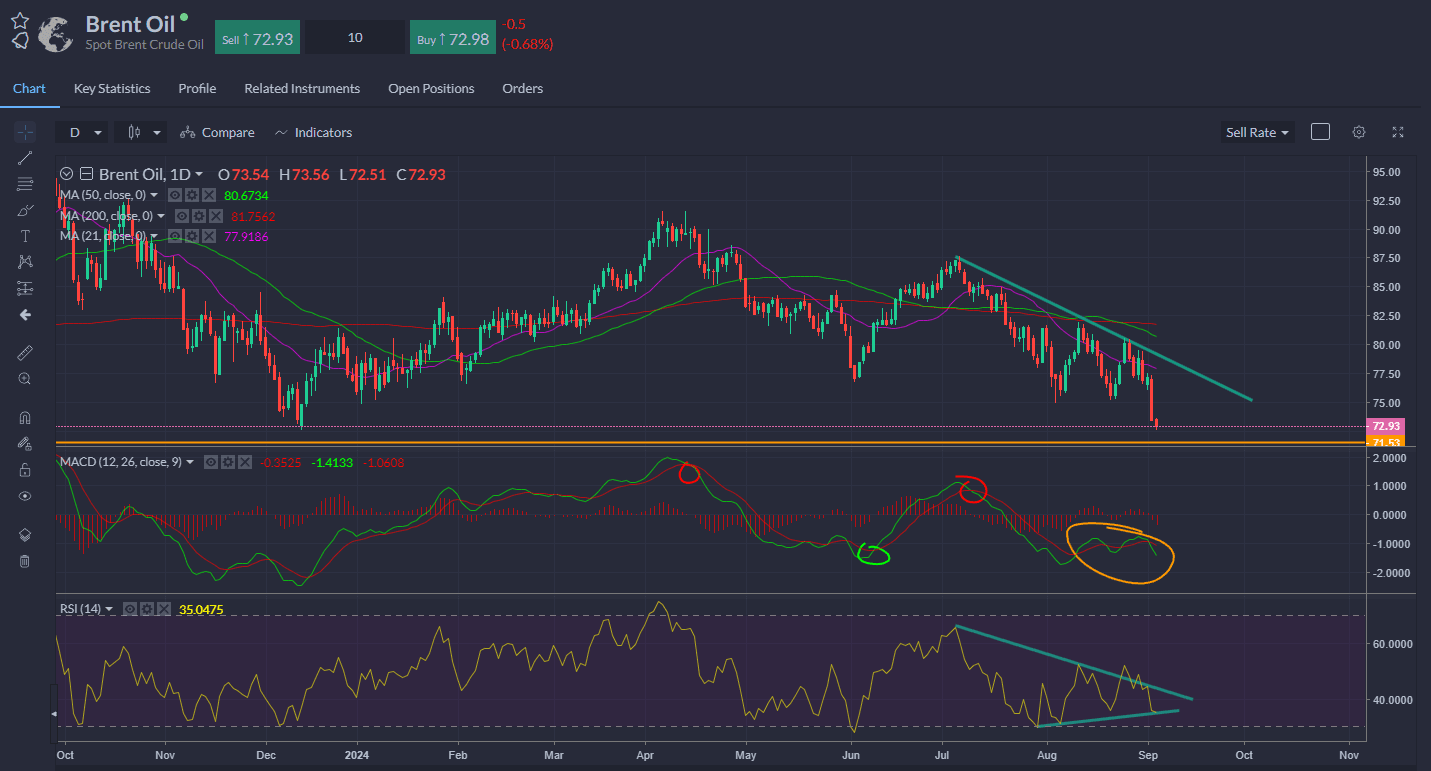1431x771 pixels.
Task: Enable the magnet snap mode
Action: point(25,417)
